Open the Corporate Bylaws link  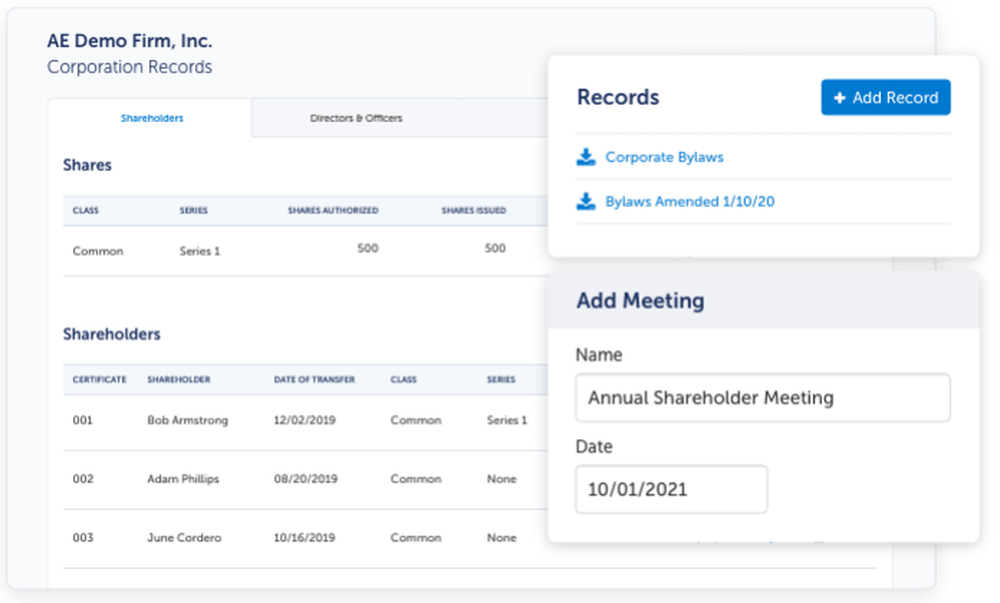point(664,157)
